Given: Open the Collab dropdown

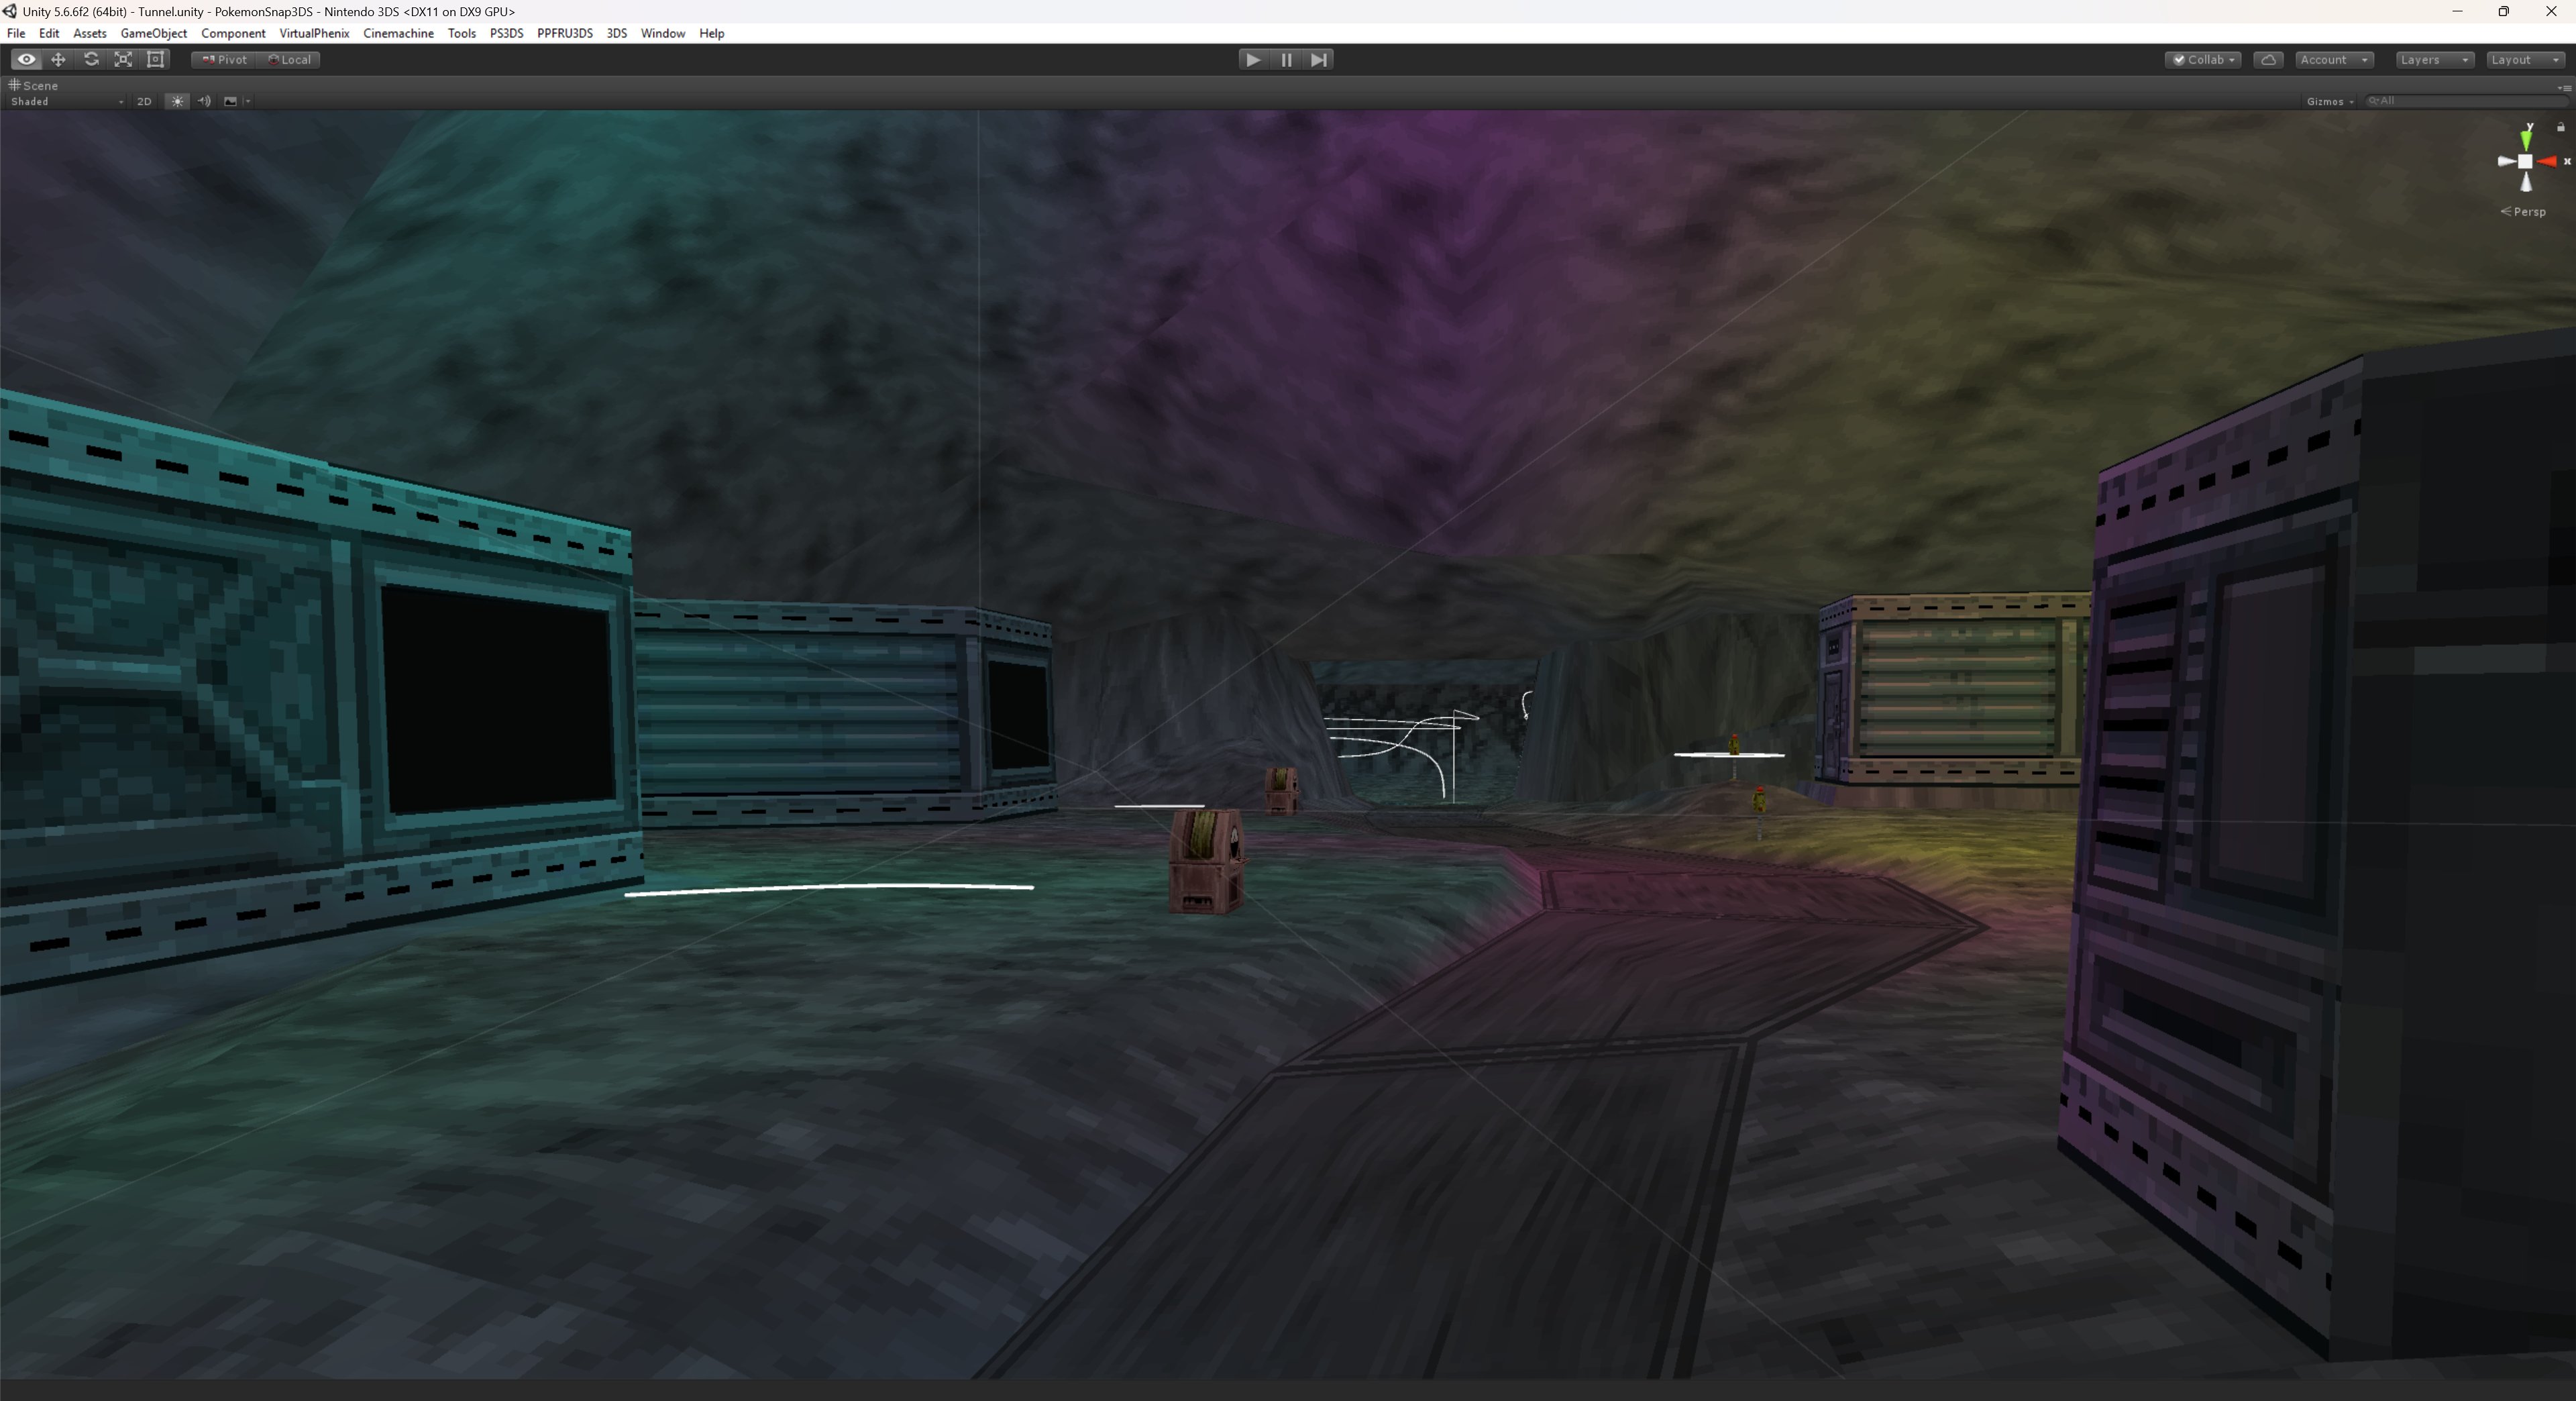Looking at the screenshot, I should coord(2204,60).
